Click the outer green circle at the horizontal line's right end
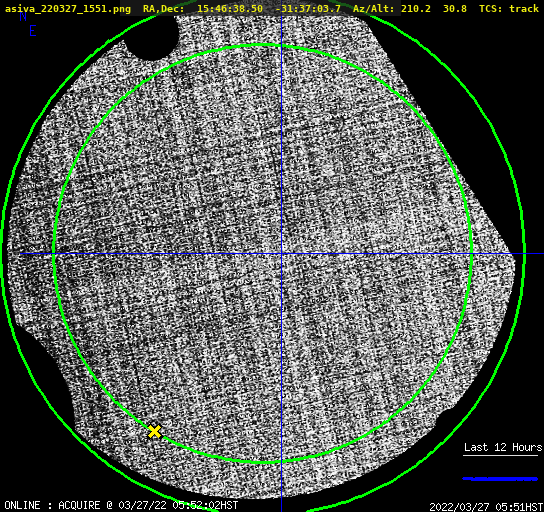 tap(524, 254)
